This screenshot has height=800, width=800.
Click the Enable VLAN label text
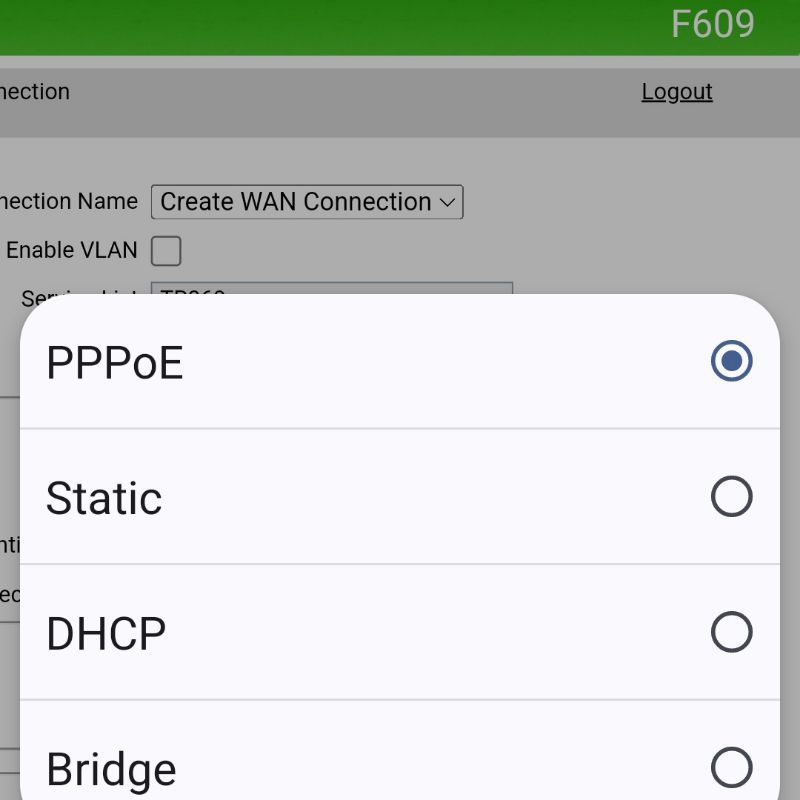[72, 250]
